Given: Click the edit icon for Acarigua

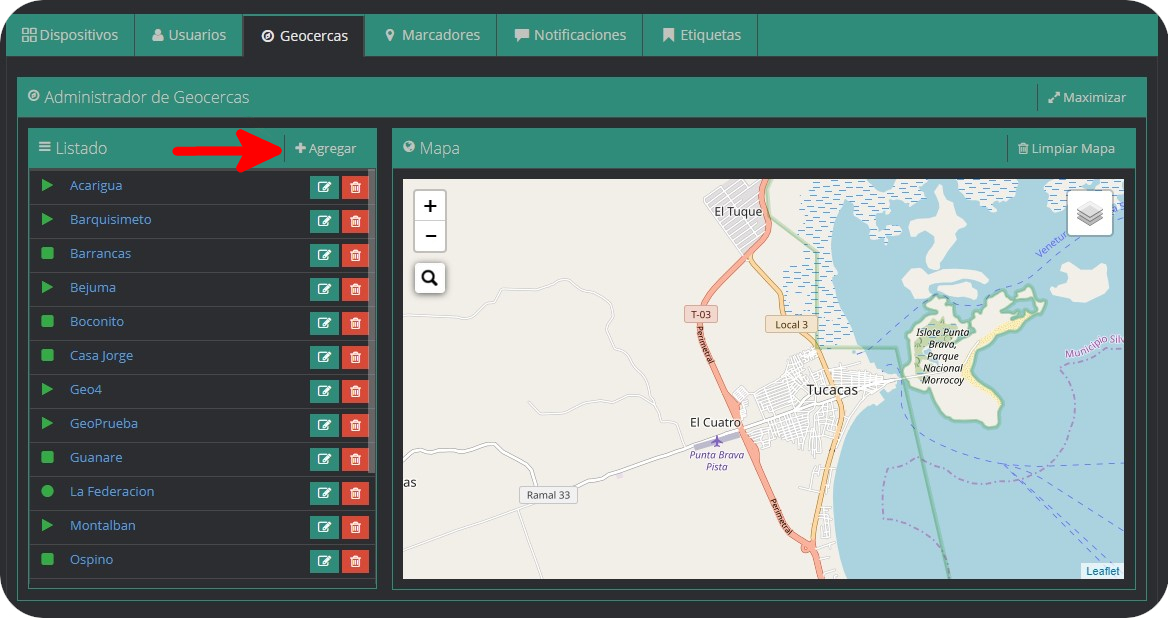Looking at the screenshot, I should tap(324, 187).
